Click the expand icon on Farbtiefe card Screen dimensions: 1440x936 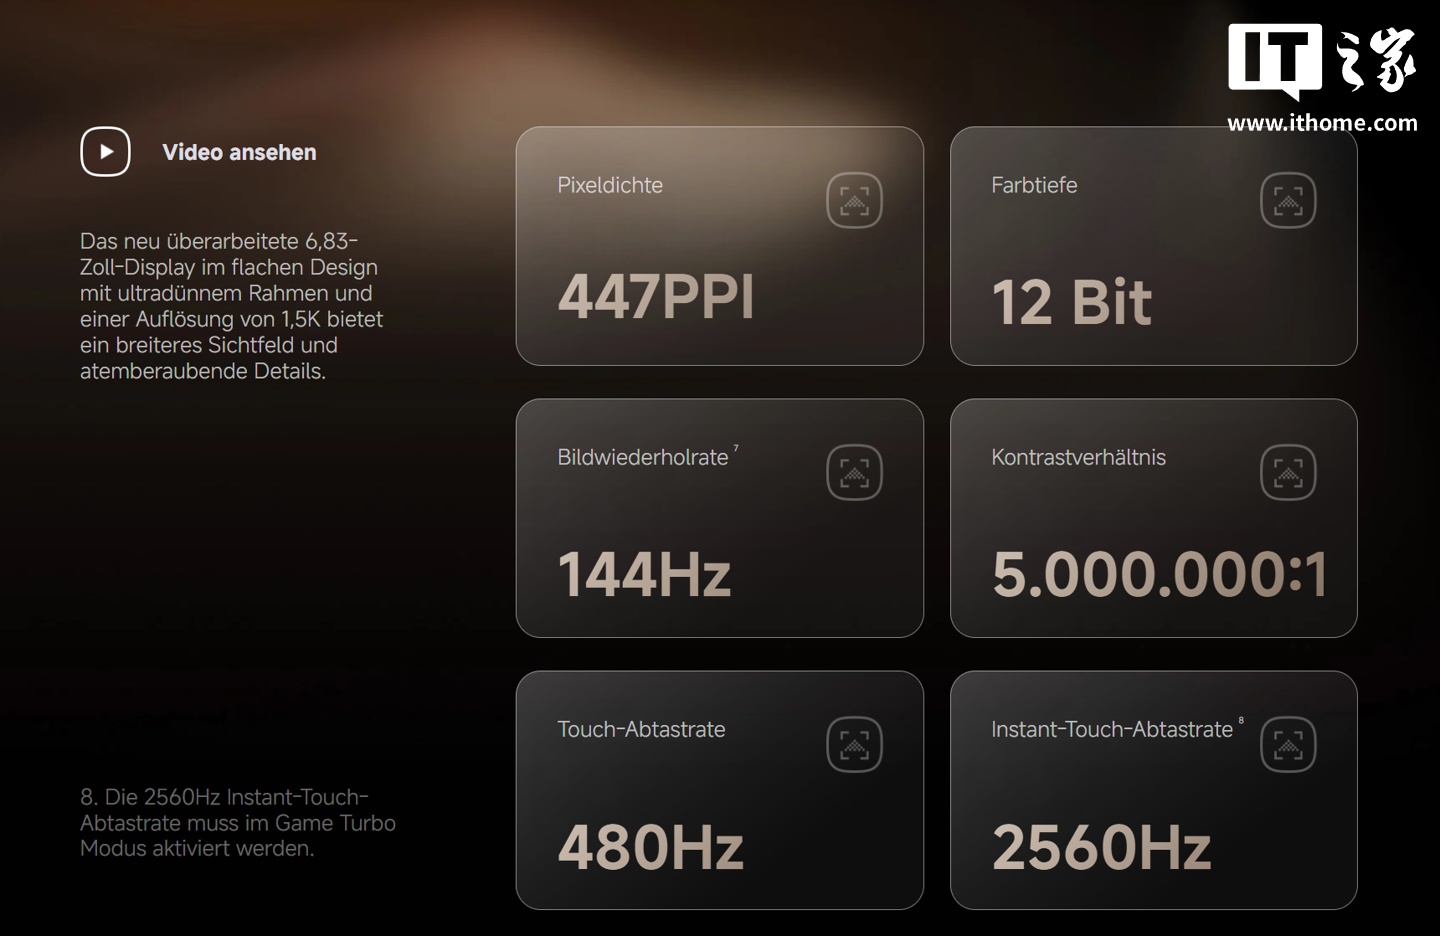[x=1288, y=200]
